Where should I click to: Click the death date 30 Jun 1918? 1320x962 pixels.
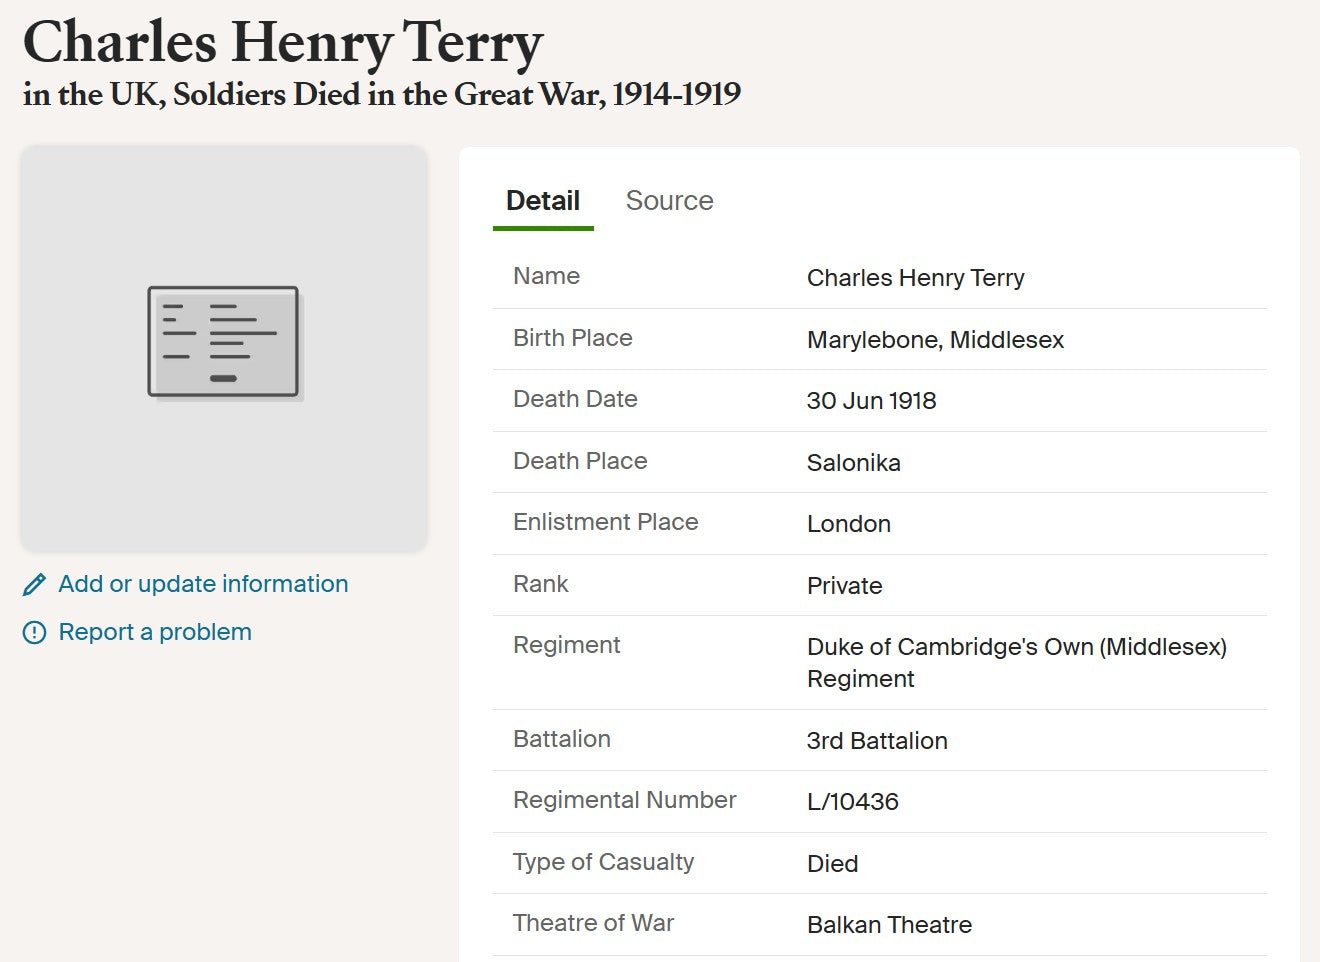pyautogui.click(x=871, y=401)
